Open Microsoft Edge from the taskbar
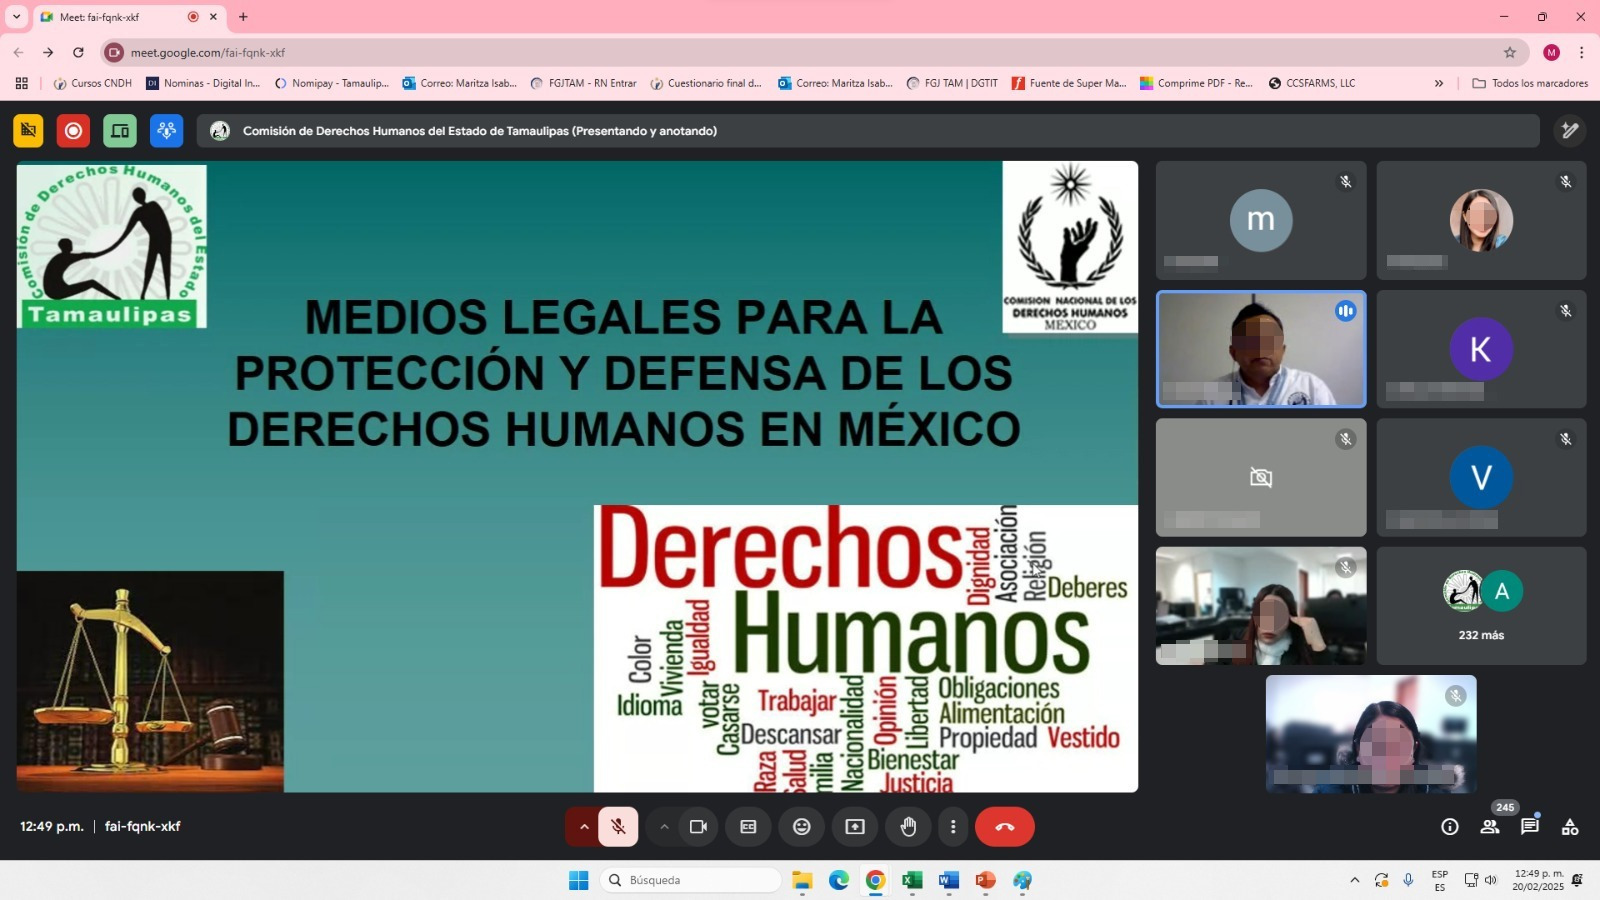The width and height of the screenshot is (1600, 900). 839,880
